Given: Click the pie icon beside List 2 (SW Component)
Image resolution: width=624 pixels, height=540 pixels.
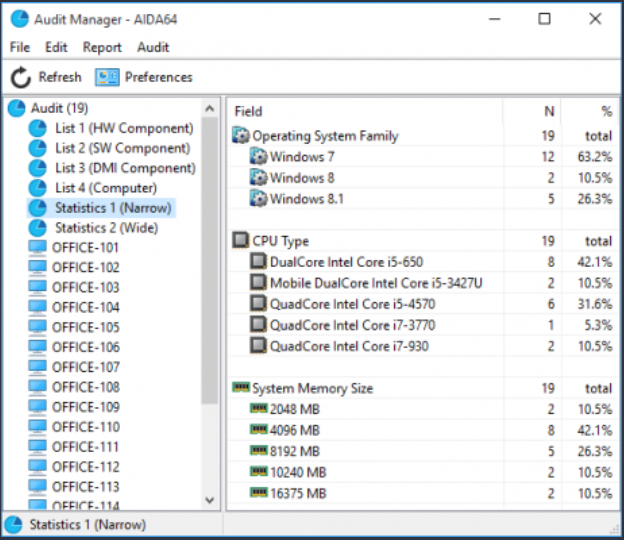Looking at the screenshot, I should coord(37,148).
